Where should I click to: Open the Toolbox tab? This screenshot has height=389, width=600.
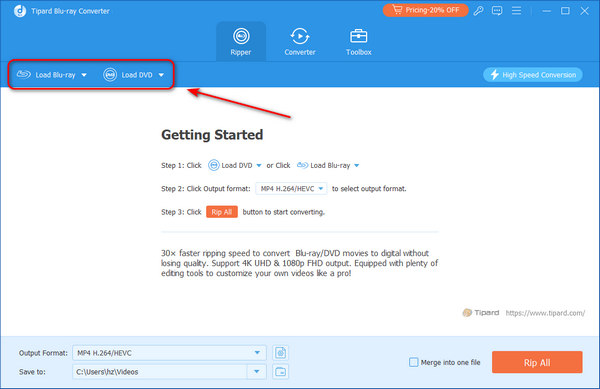[x=359, y=42]
